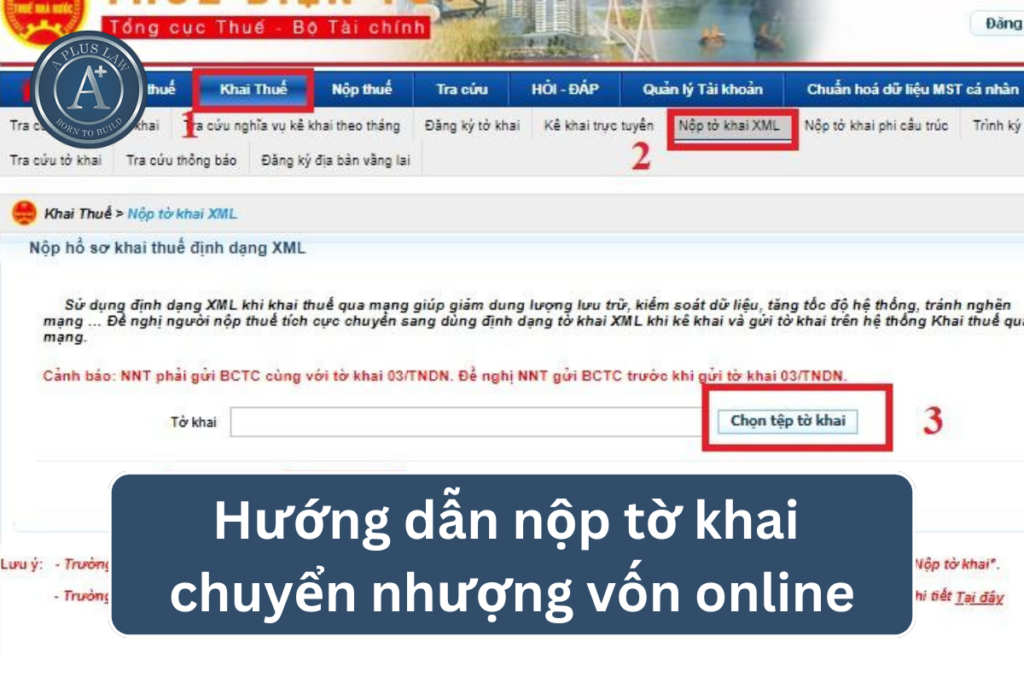The height and width of the screenshot is (683, 1024).
Task: Choose Nộp tờ khai XML submenu
Action: [729, 126]
